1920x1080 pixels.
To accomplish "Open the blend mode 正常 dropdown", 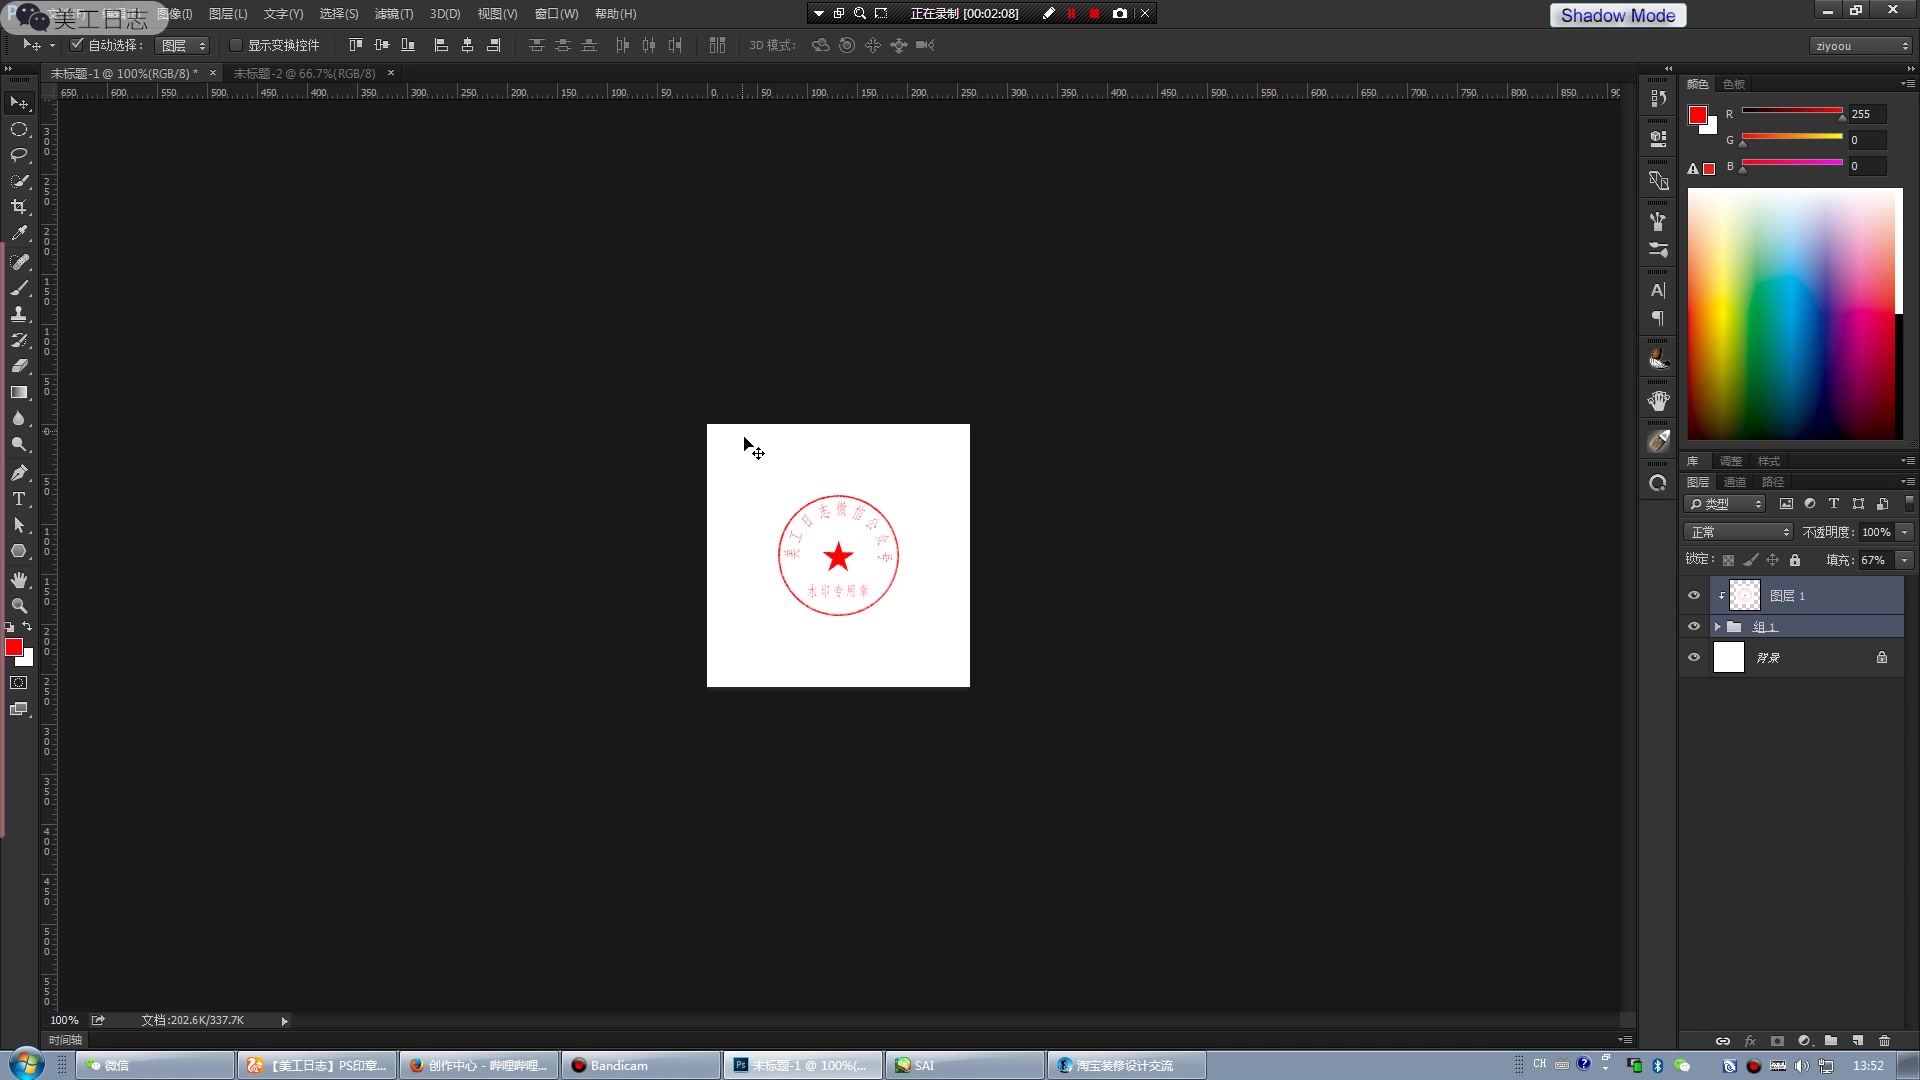I will (x=1738, y=532).
